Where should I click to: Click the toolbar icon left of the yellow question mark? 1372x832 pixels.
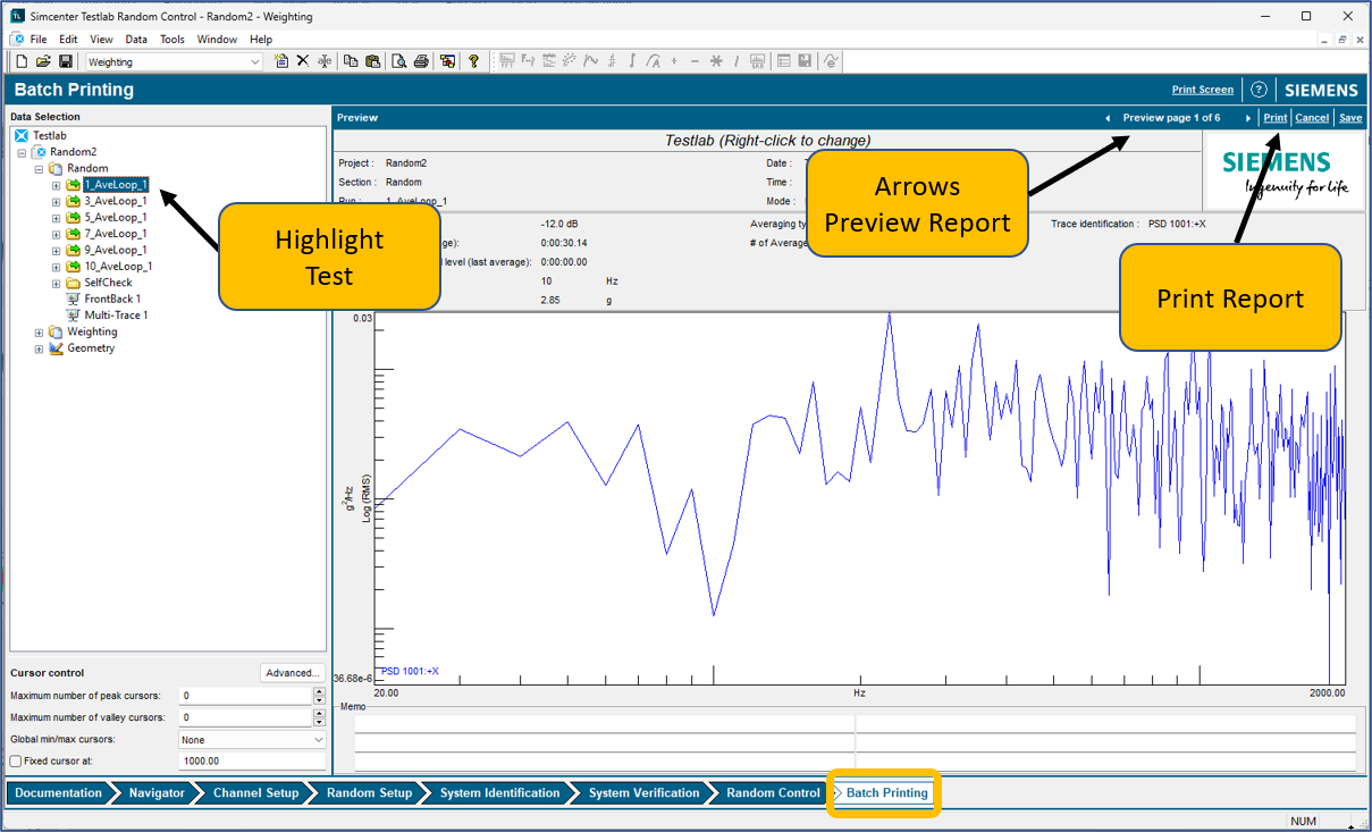tap(447, 62)
